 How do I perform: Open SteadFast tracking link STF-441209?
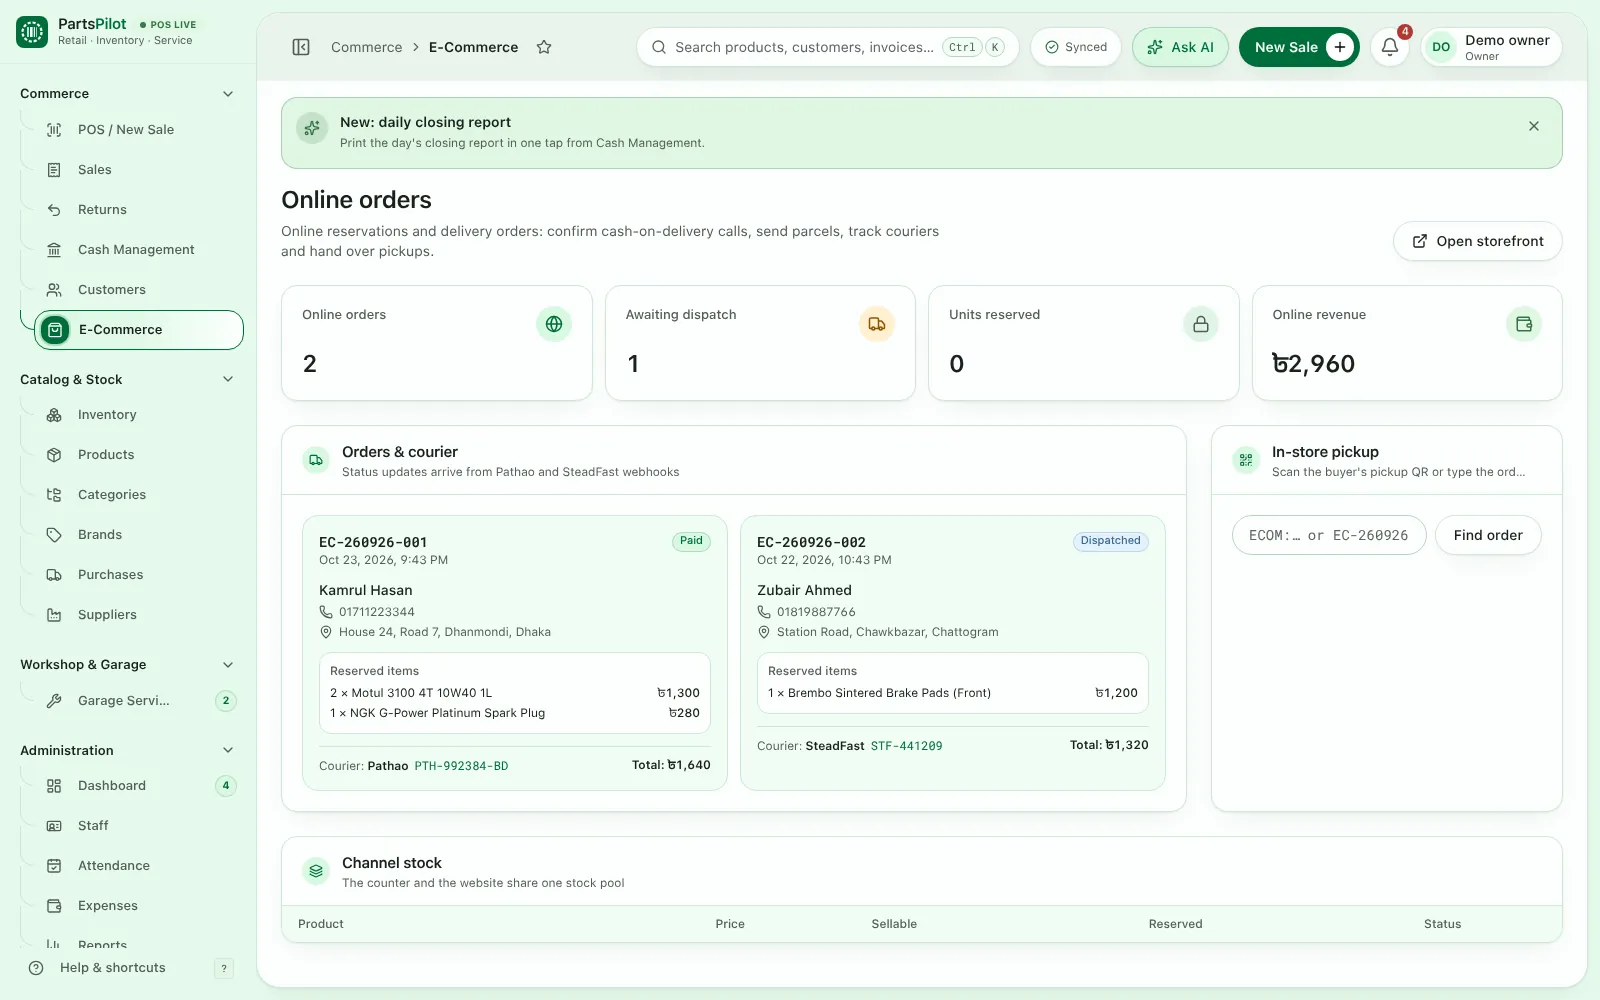[906, 746]
